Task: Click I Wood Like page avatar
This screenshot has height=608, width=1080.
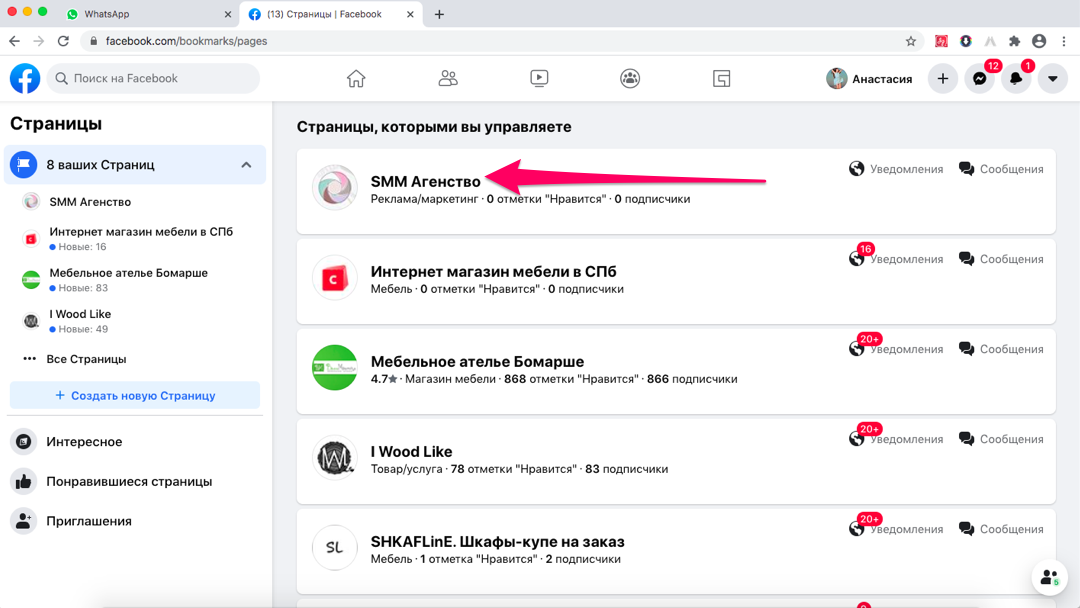Action: point(335,458)
